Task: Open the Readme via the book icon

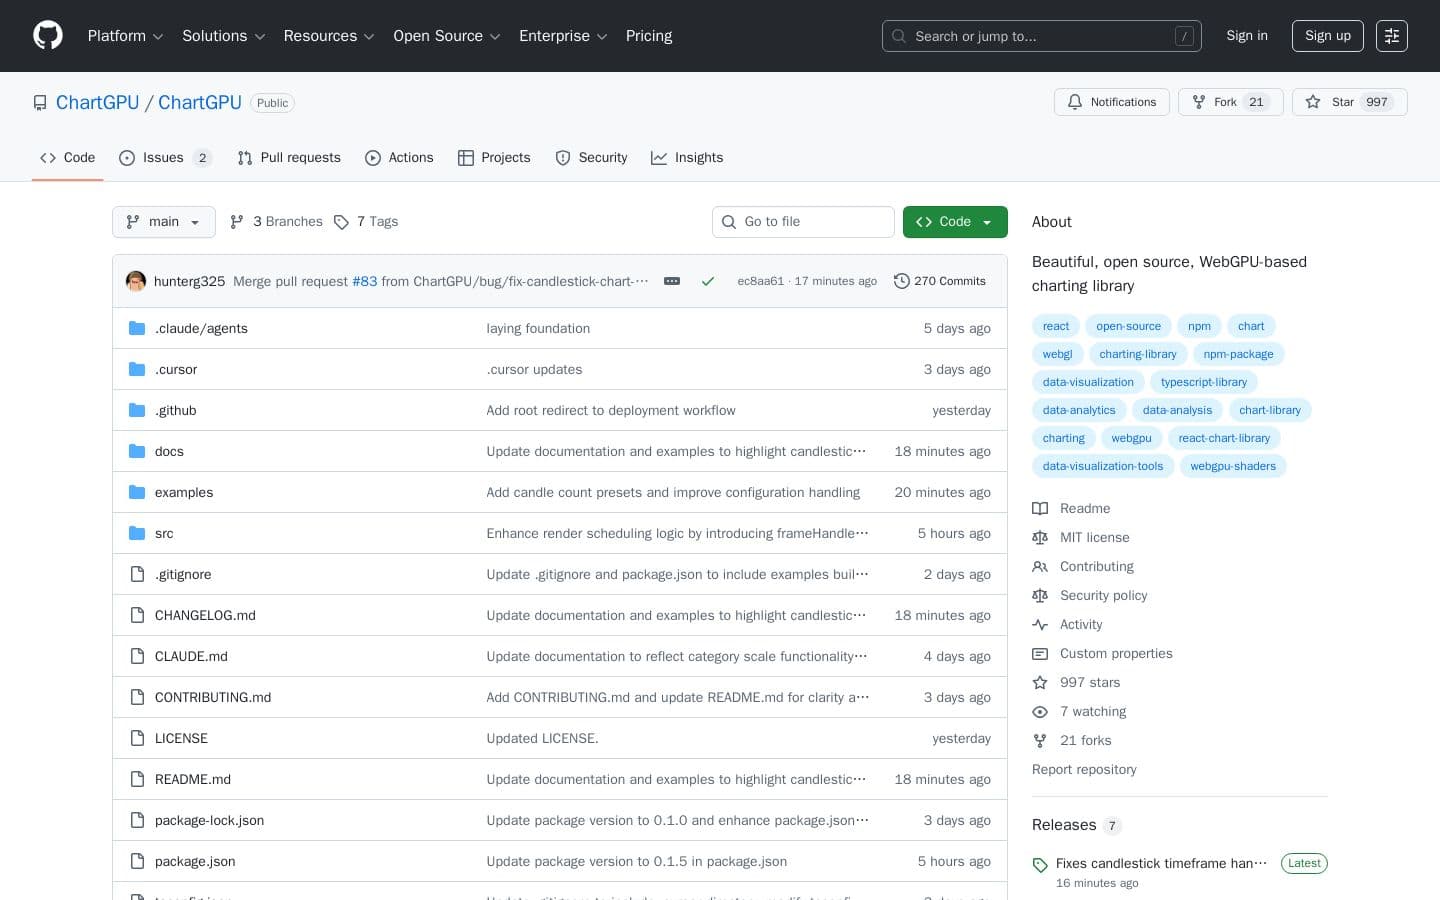Action: click(x=1040, y=508)
